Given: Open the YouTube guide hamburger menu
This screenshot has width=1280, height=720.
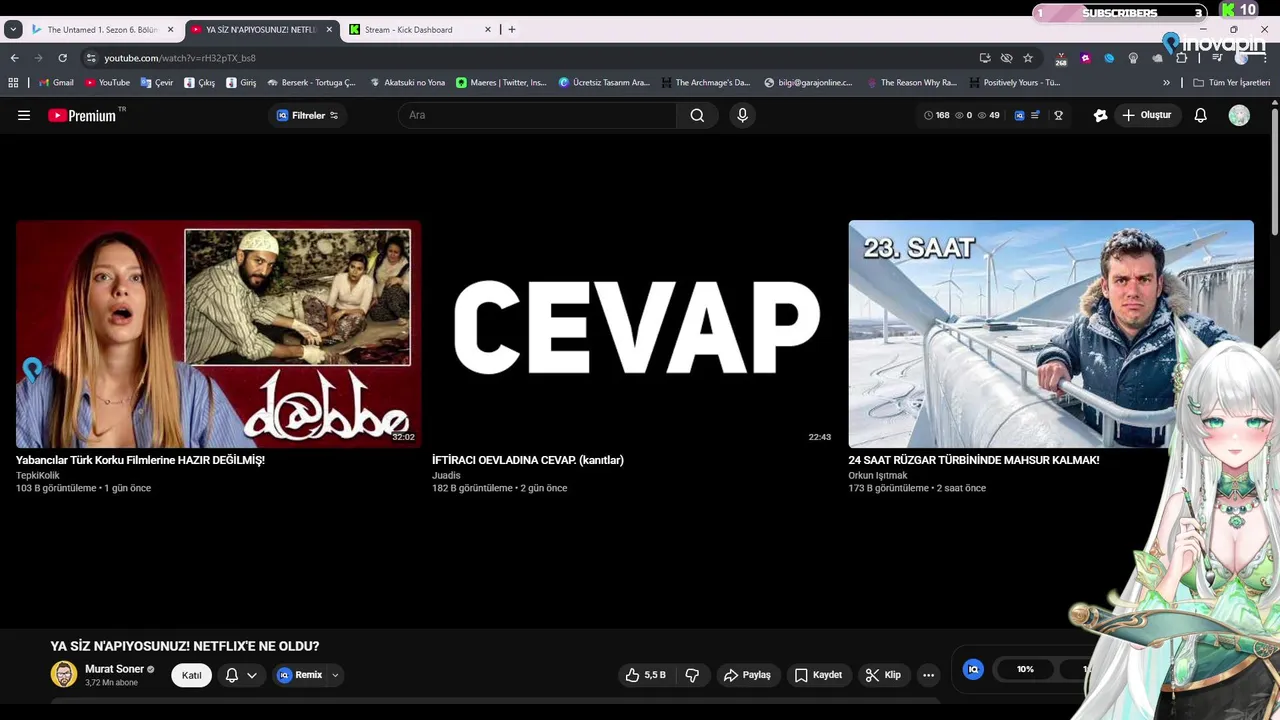Looking at the screenshot, I should [24, 115].
